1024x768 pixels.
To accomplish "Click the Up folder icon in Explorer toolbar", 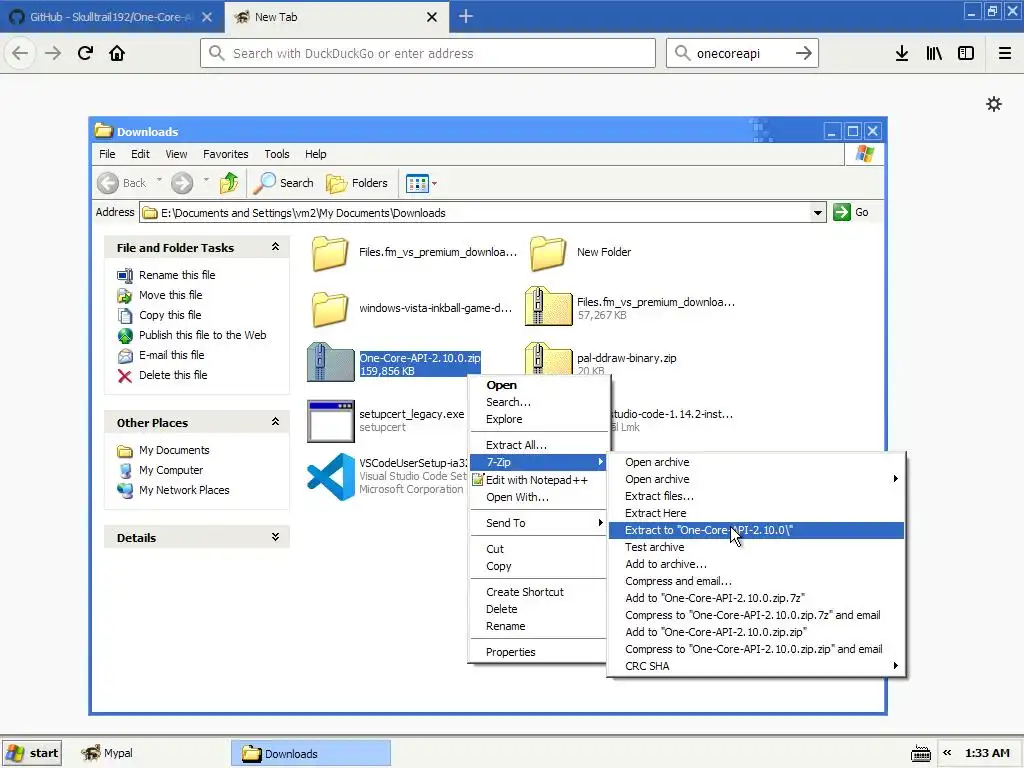I will click(x=229, y=183).
